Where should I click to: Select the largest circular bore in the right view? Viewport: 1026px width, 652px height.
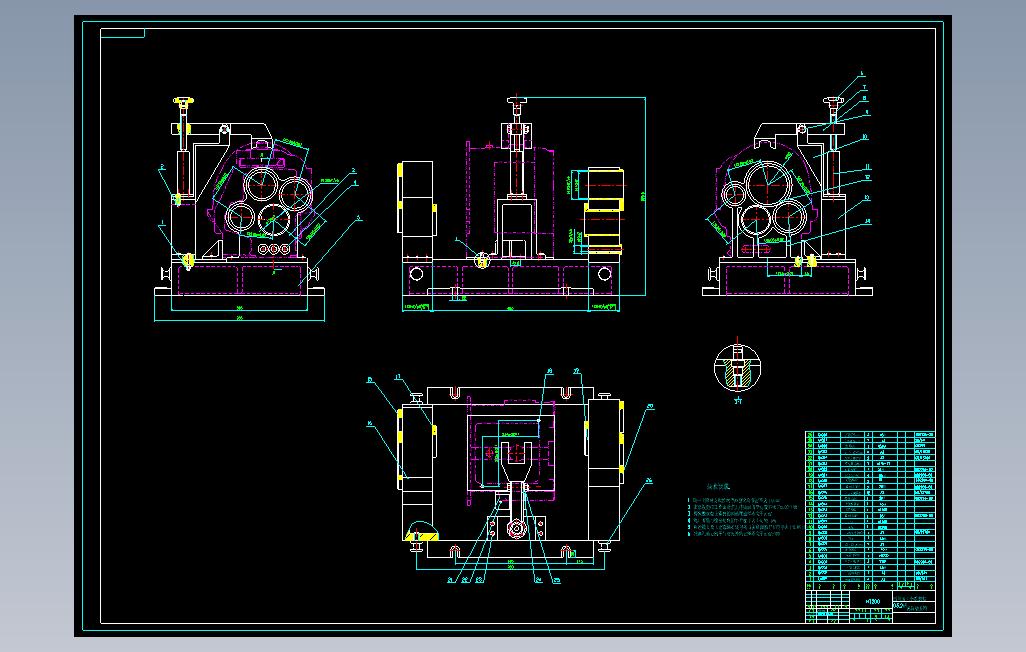pos(766,184)
